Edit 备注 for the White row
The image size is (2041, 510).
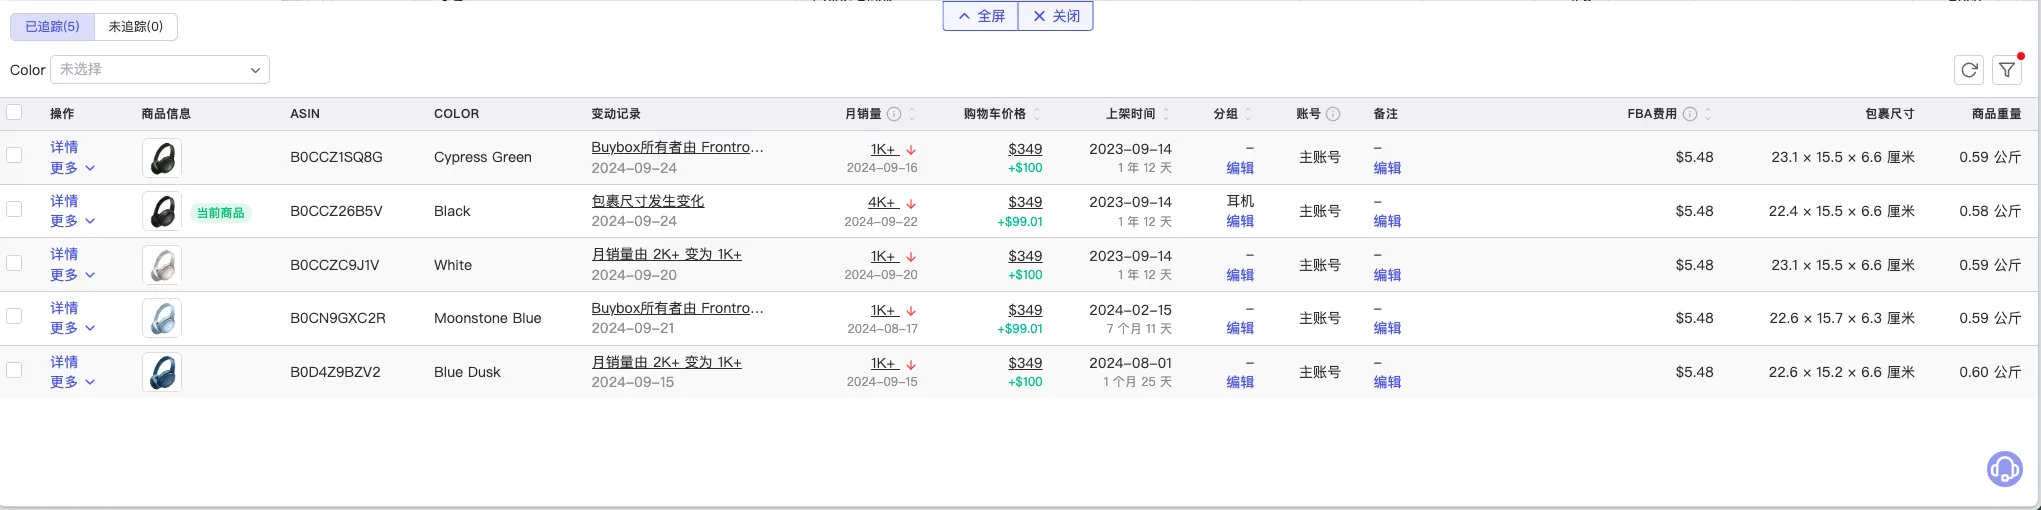click(1387, 275)
